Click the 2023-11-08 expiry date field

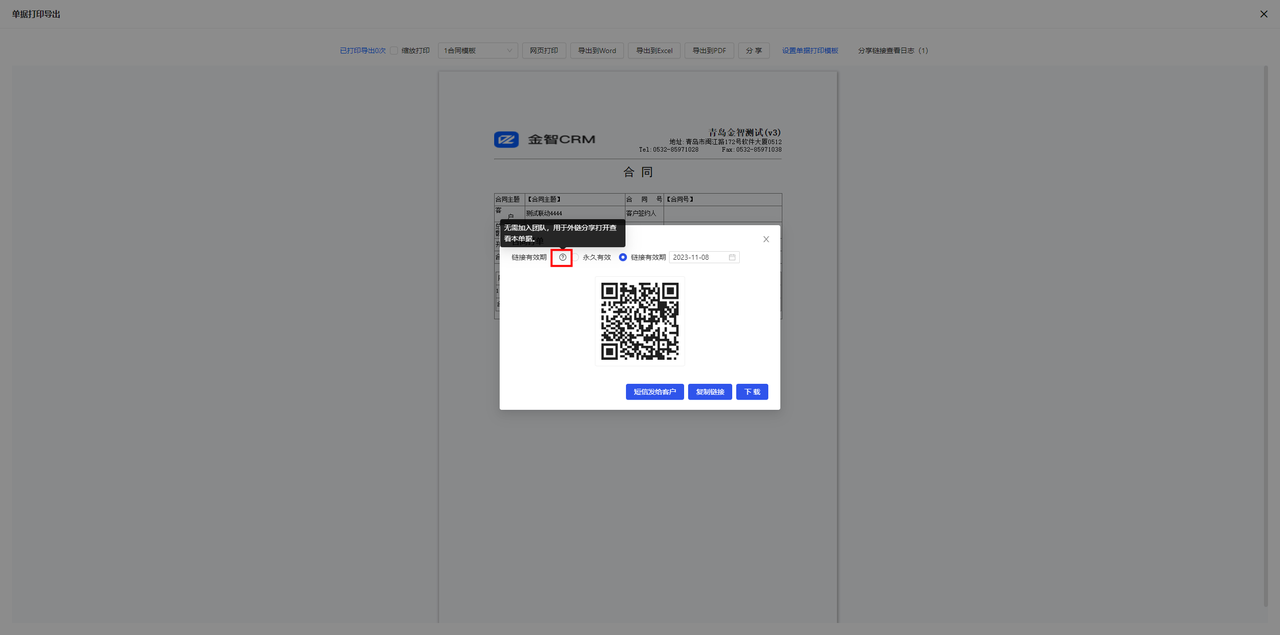click(704, 257)
